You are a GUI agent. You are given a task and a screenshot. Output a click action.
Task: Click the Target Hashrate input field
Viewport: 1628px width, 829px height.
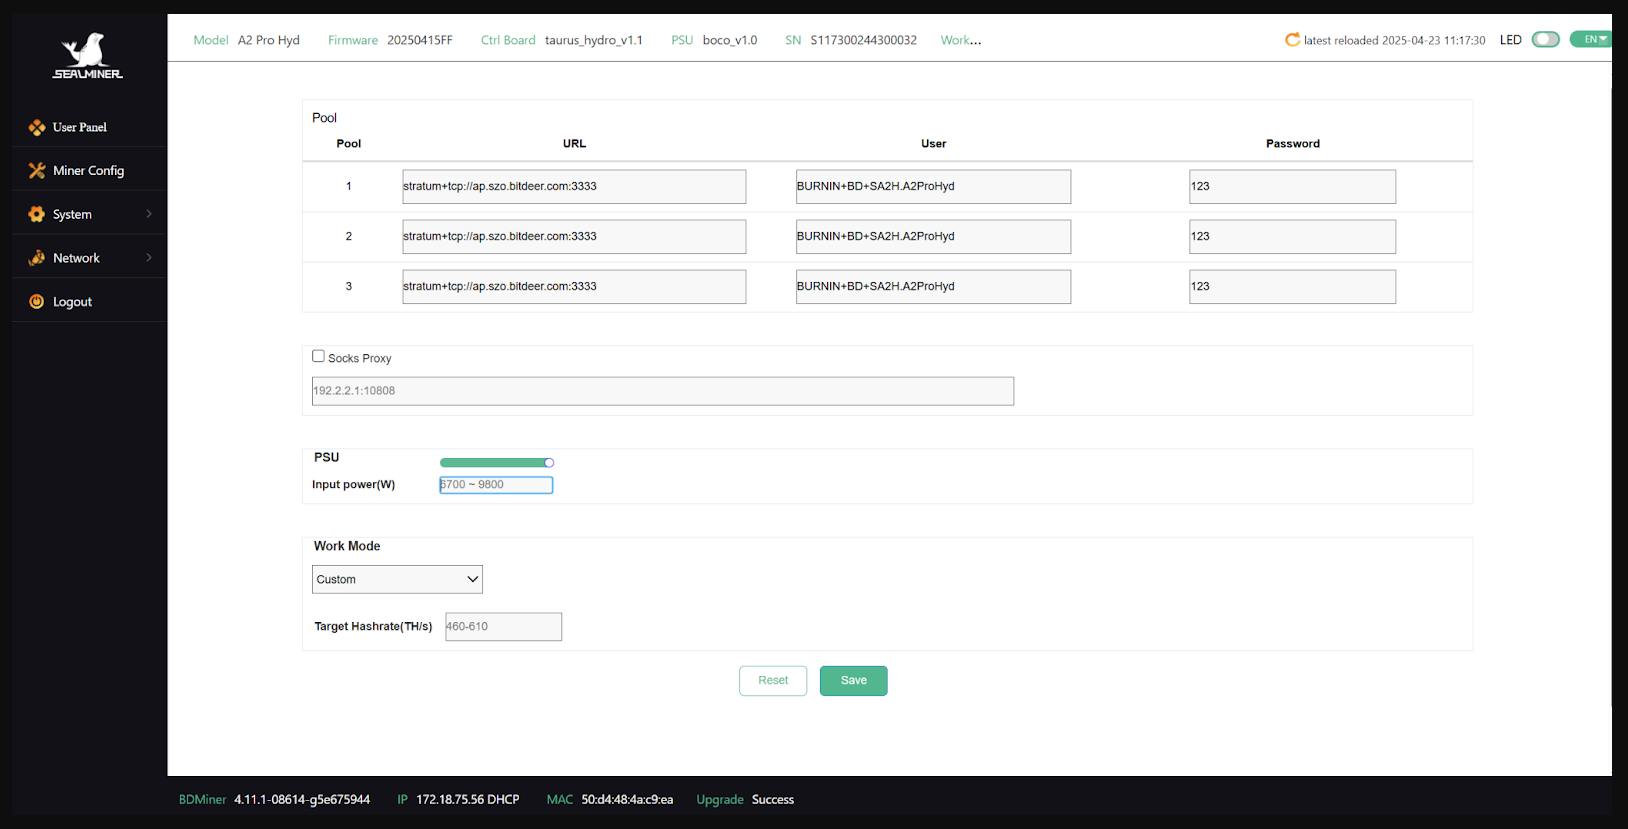tap(503, 627)
